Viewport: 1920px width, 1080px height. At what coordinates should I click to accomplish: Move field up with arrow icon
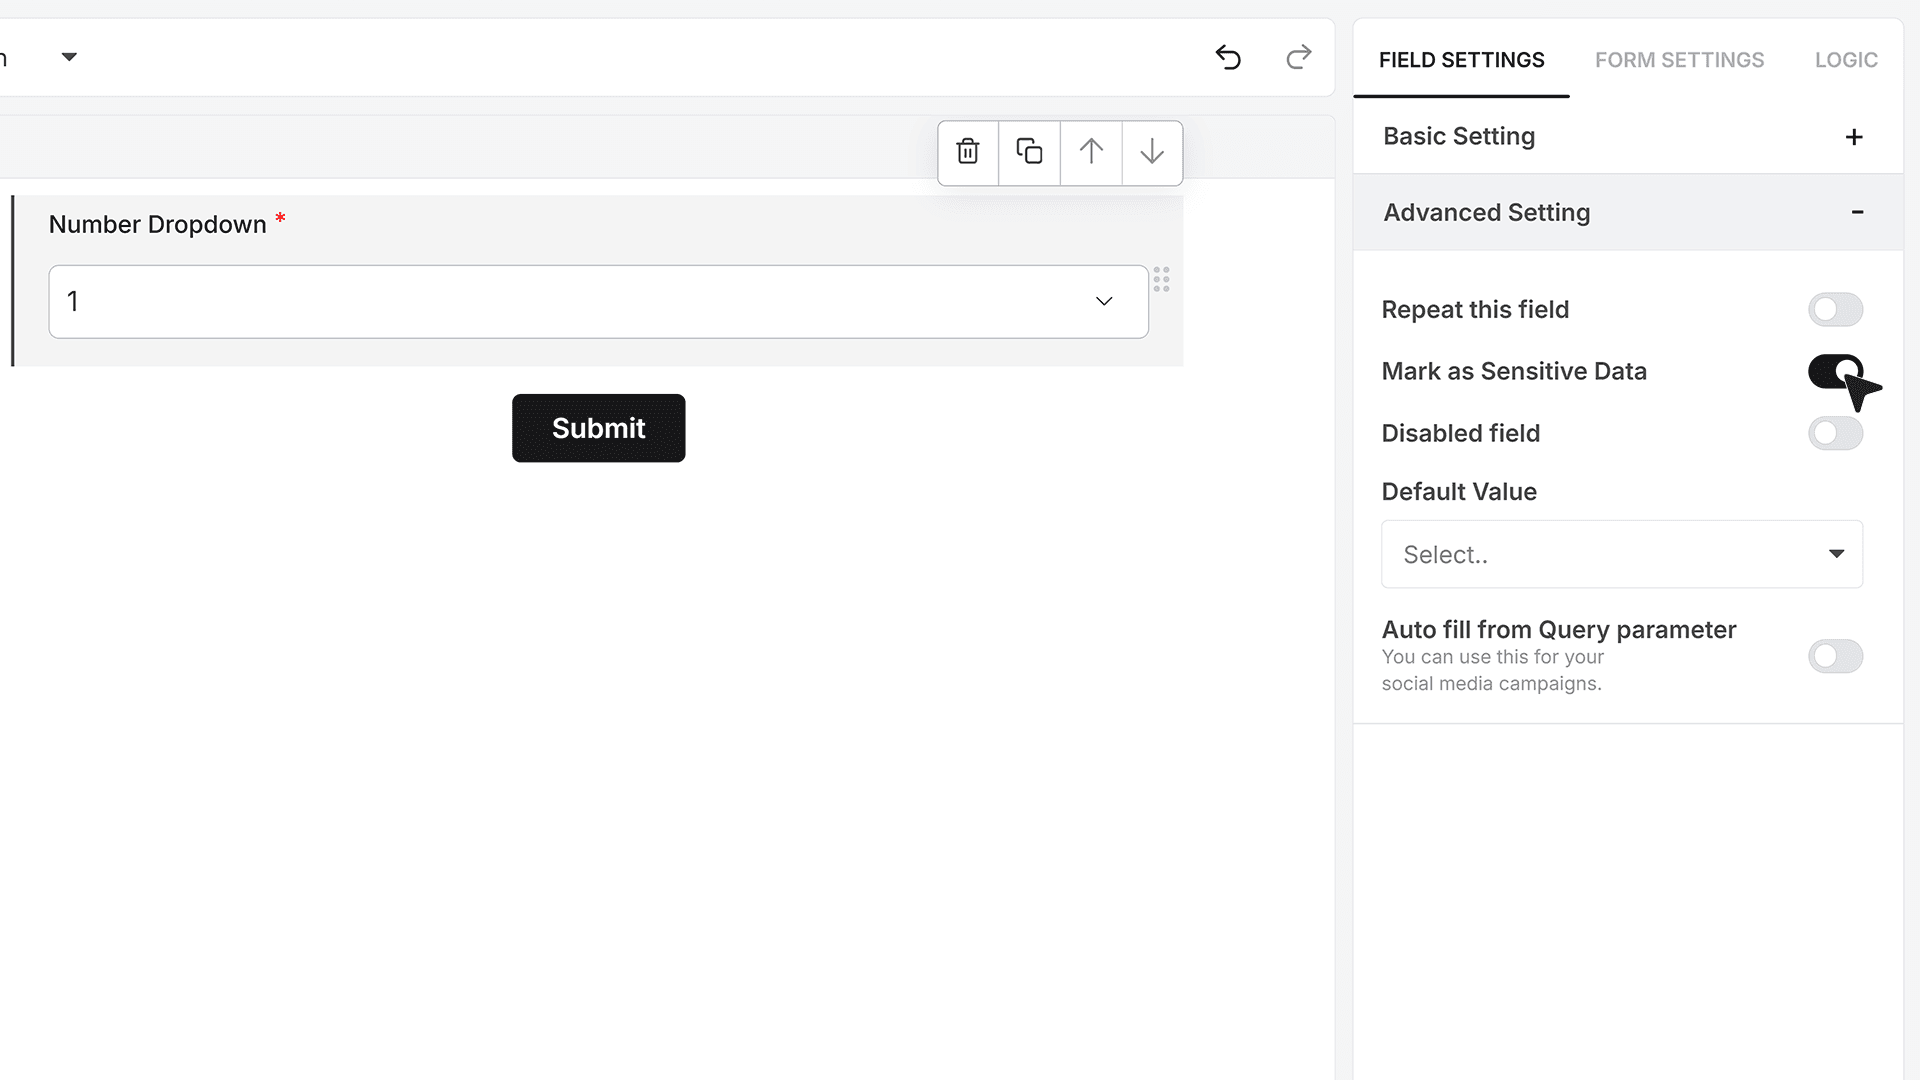pyautogui.click(x=1091, y=152)
